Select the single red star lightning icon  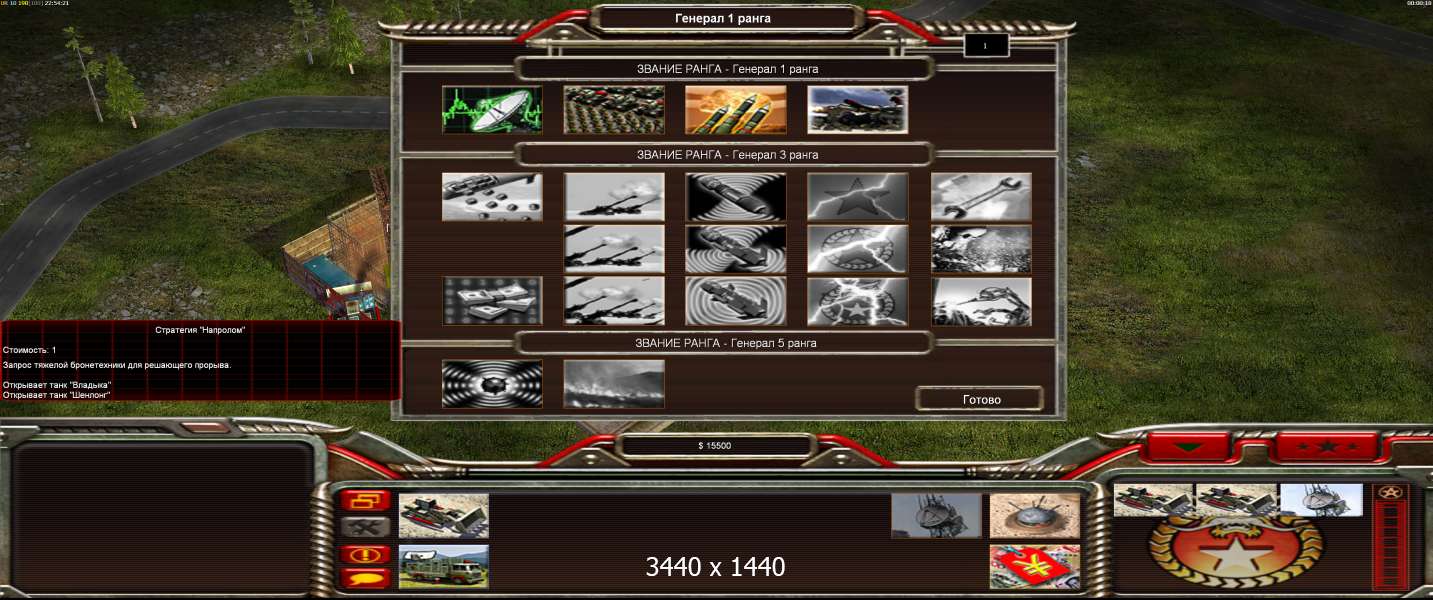tap(857, 197)
